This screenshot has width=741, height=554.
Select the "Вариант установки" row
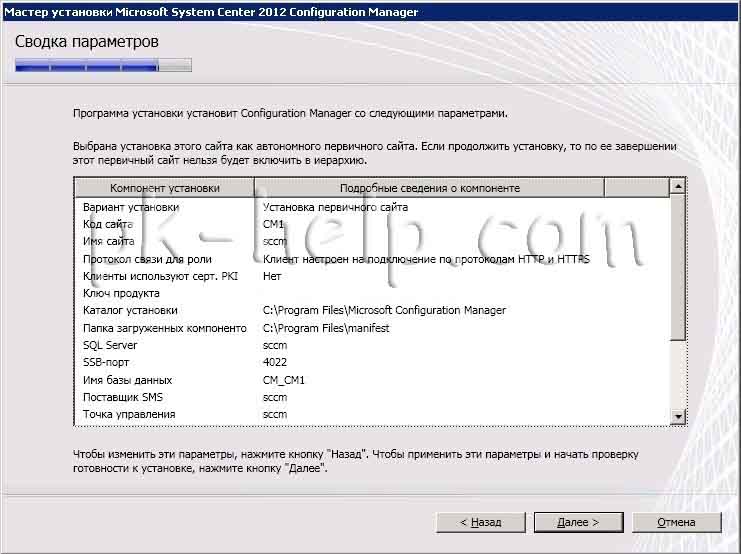[372, 207]
